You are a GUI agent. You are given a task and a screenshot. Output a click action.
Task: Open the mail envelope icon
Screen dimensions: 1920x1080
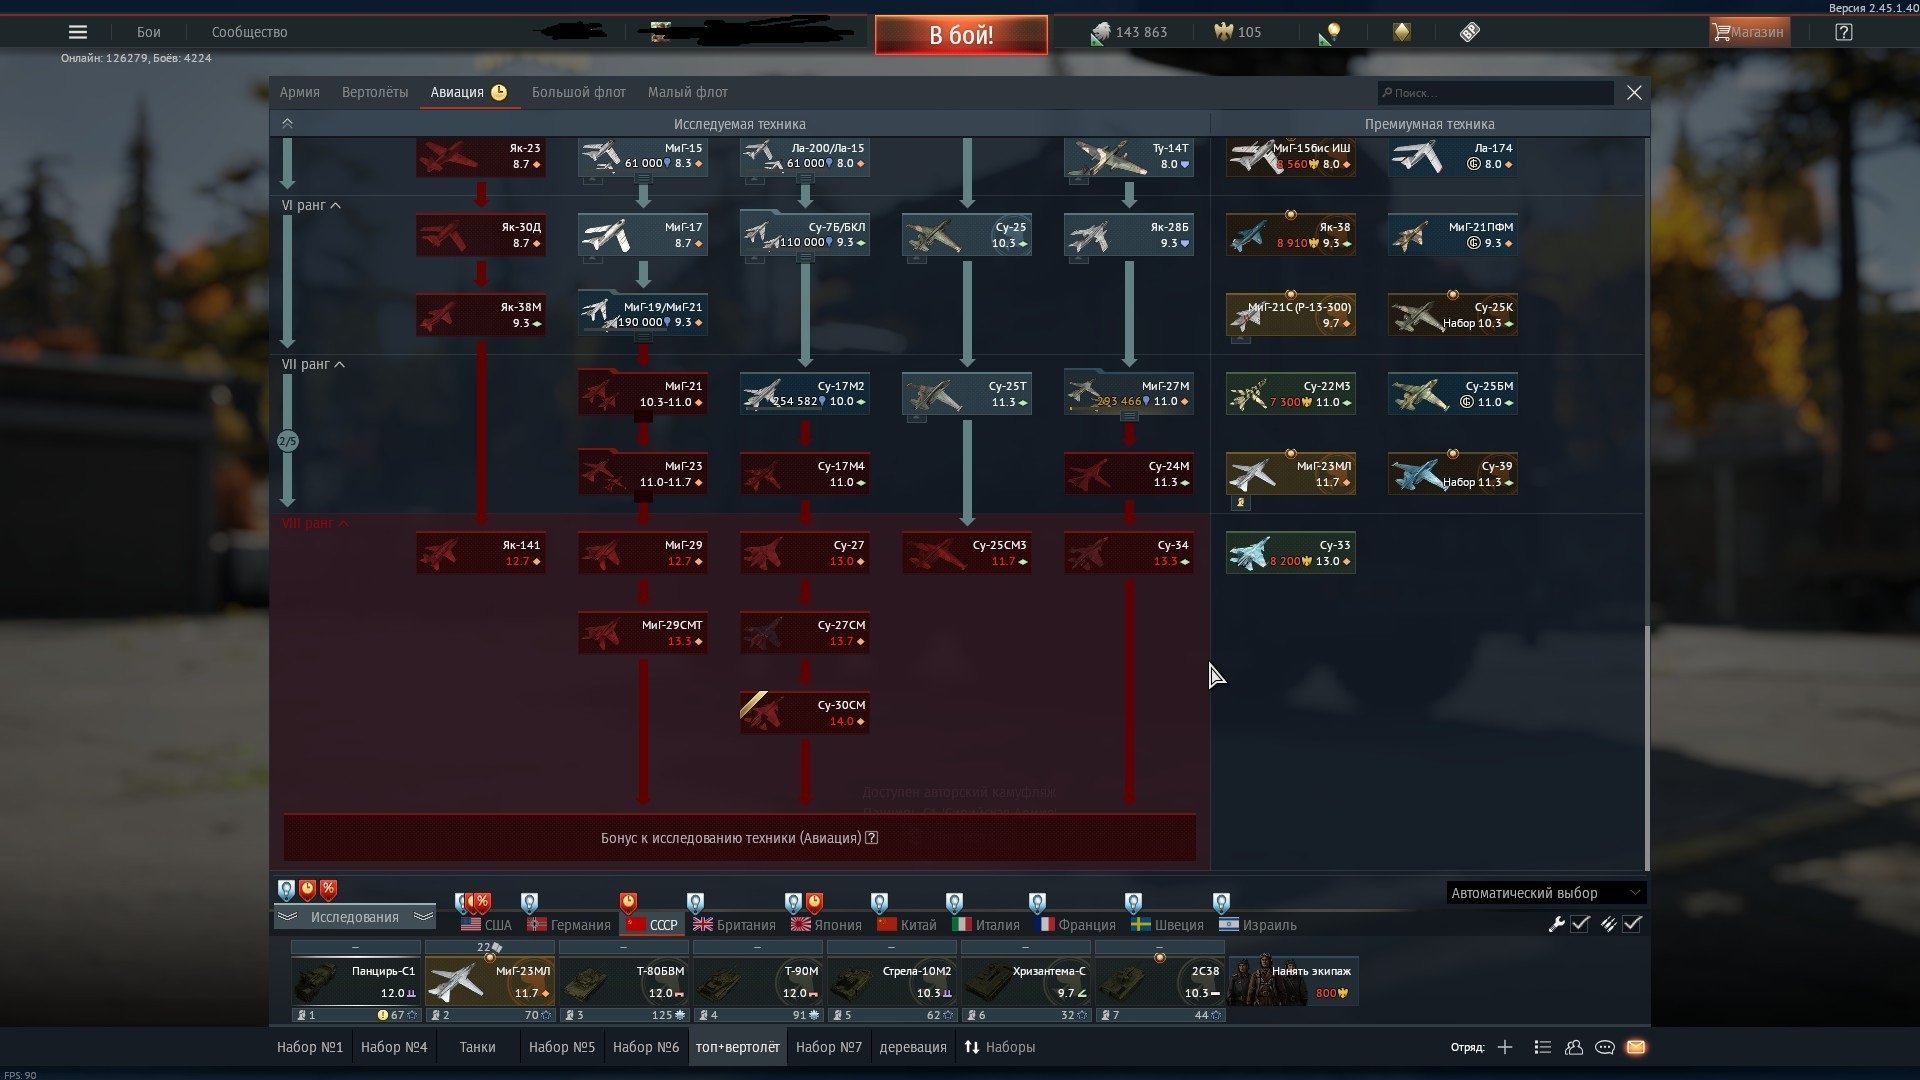point(1636,1047)
